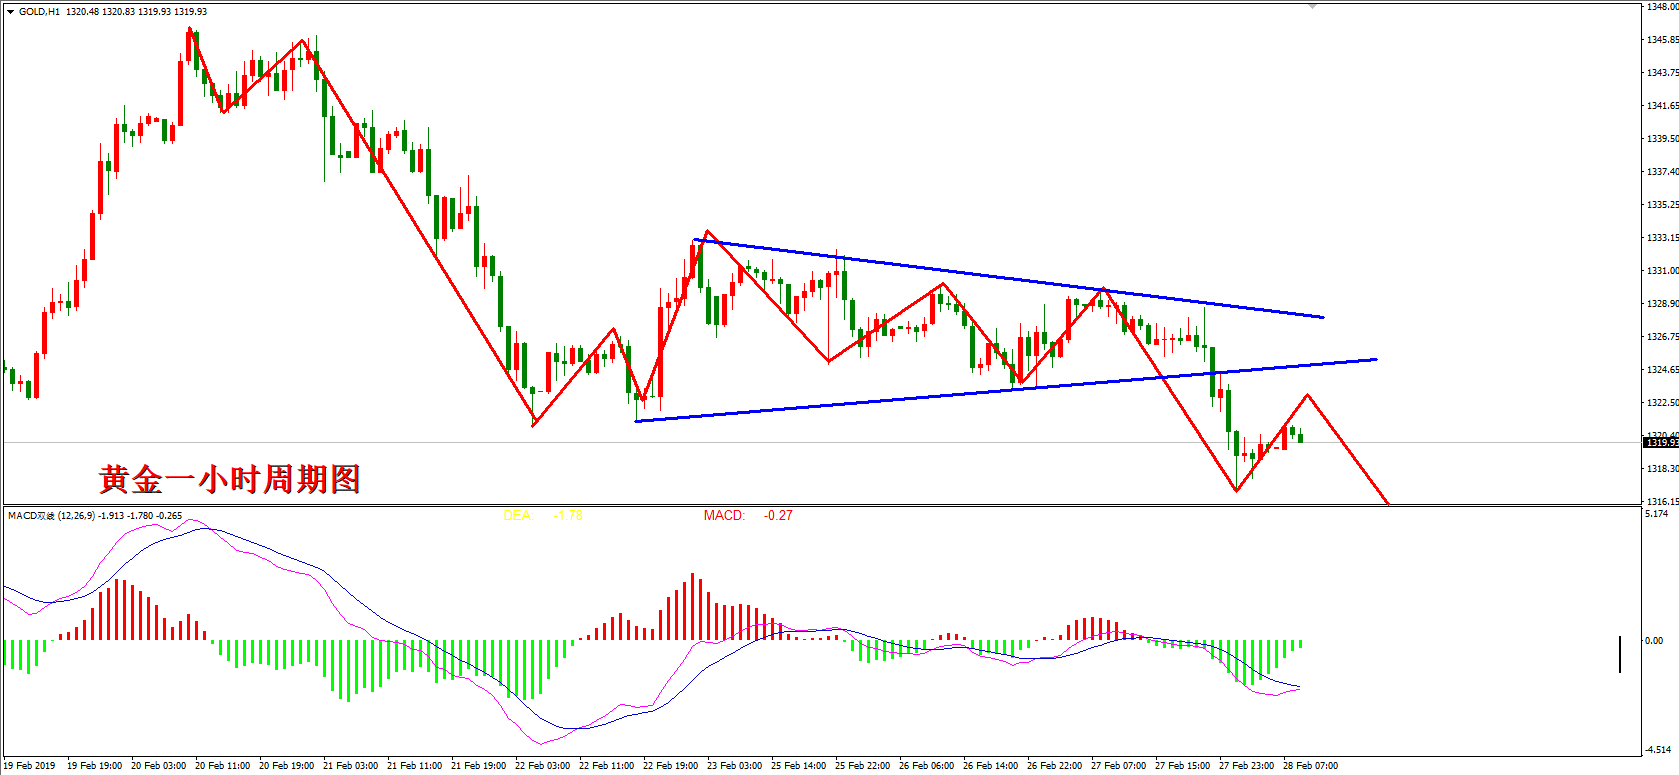Click the 19 Feb 2019 date label
The image size is (1679, 775).
point(30,766)
